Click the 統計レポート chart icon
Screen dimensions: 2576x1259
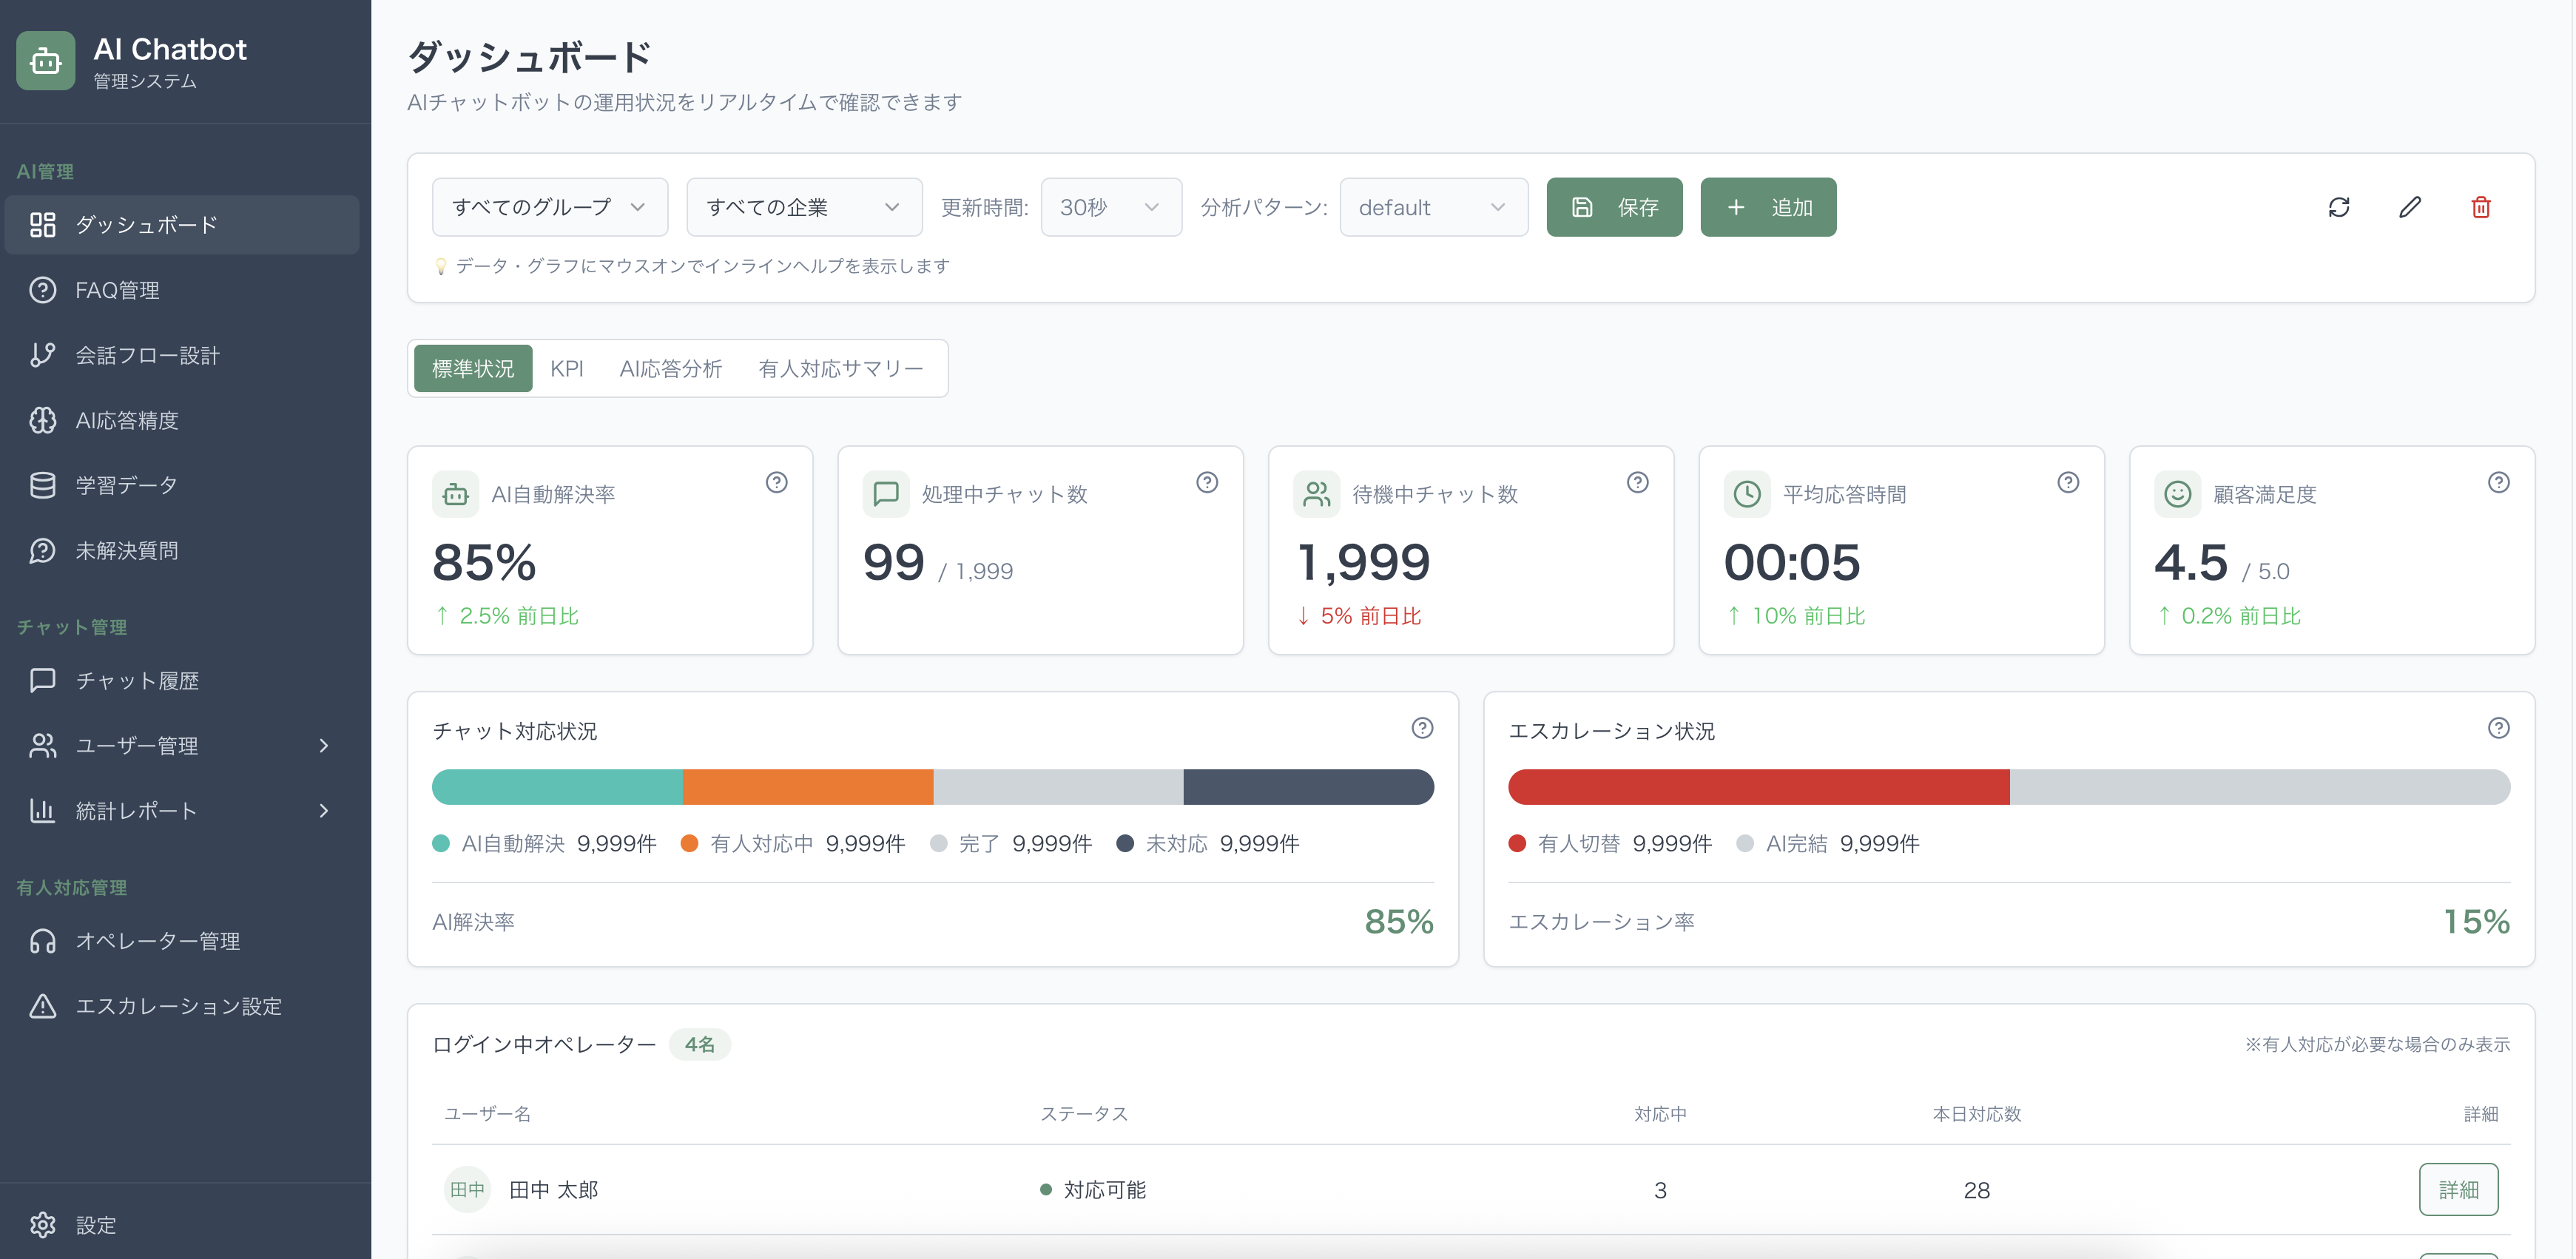[x=42, y=811]
